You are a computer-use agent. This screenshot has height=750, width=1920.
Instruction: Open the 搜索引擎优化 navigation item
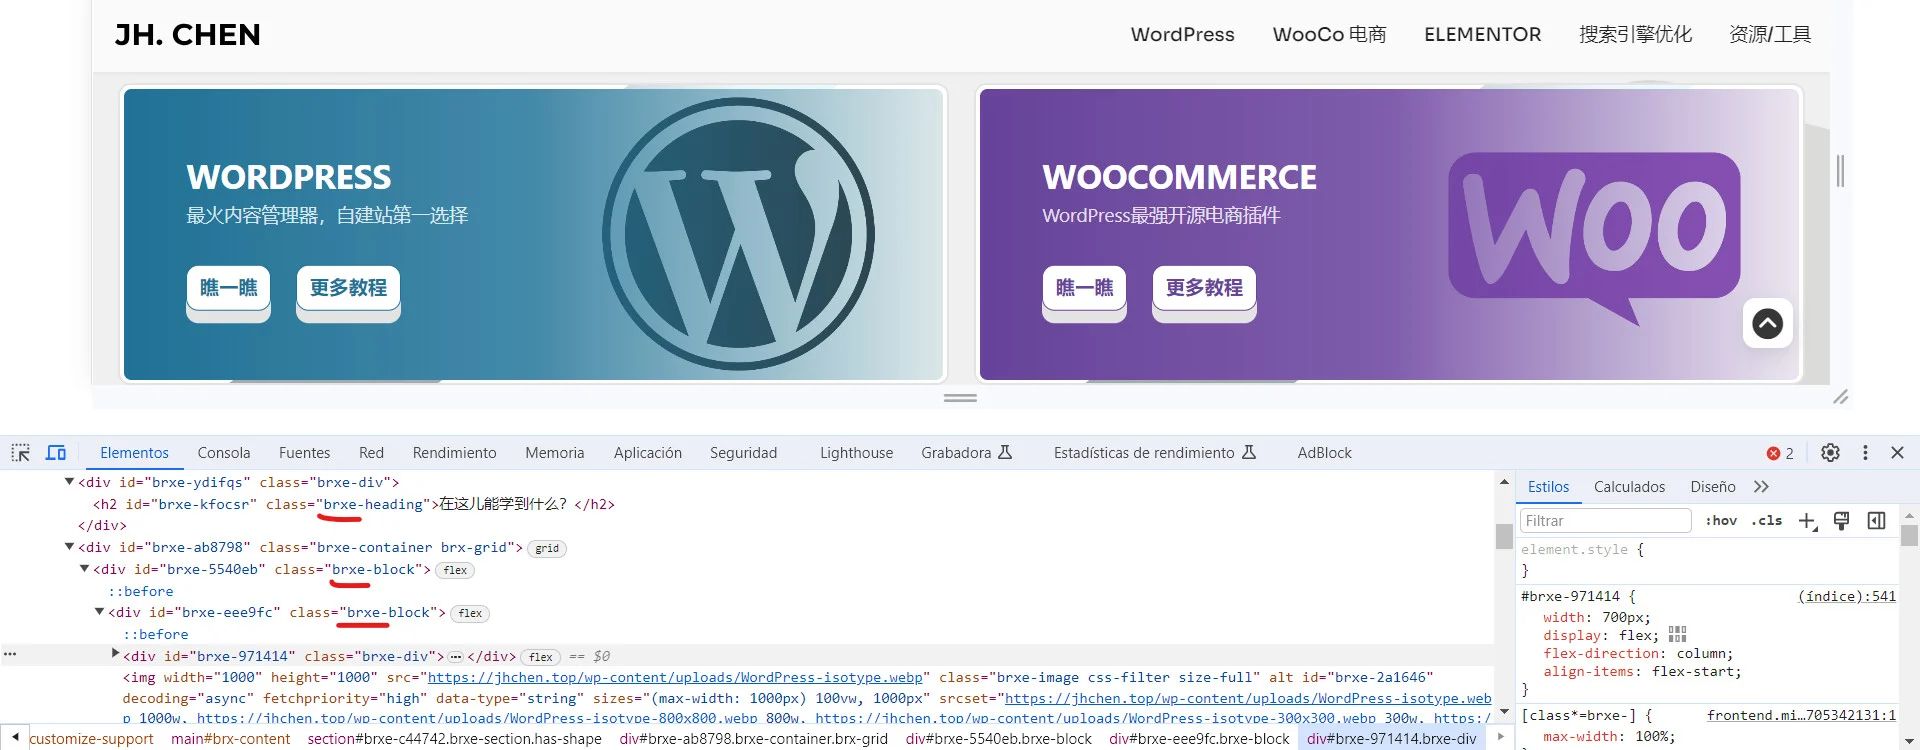1635,35
